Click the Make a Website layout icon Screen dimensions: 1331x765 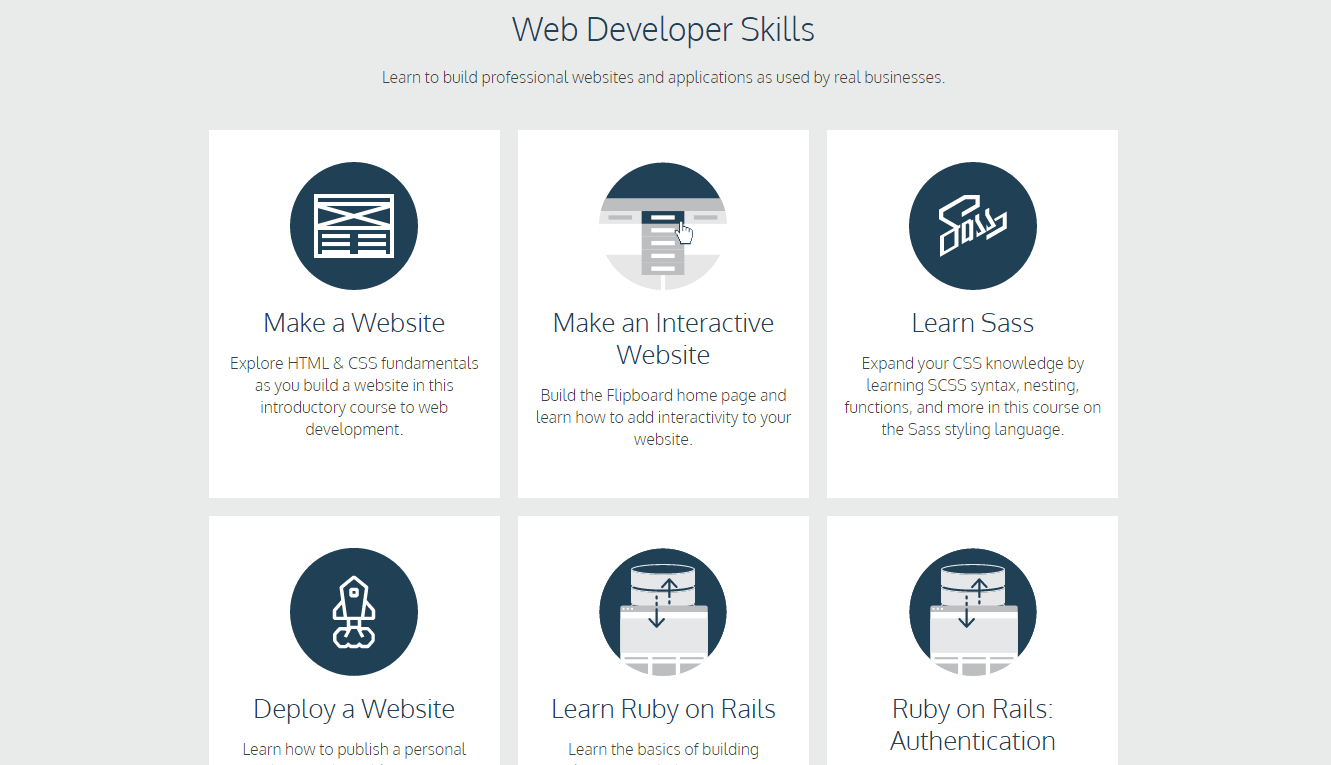(x=354, y=225)
